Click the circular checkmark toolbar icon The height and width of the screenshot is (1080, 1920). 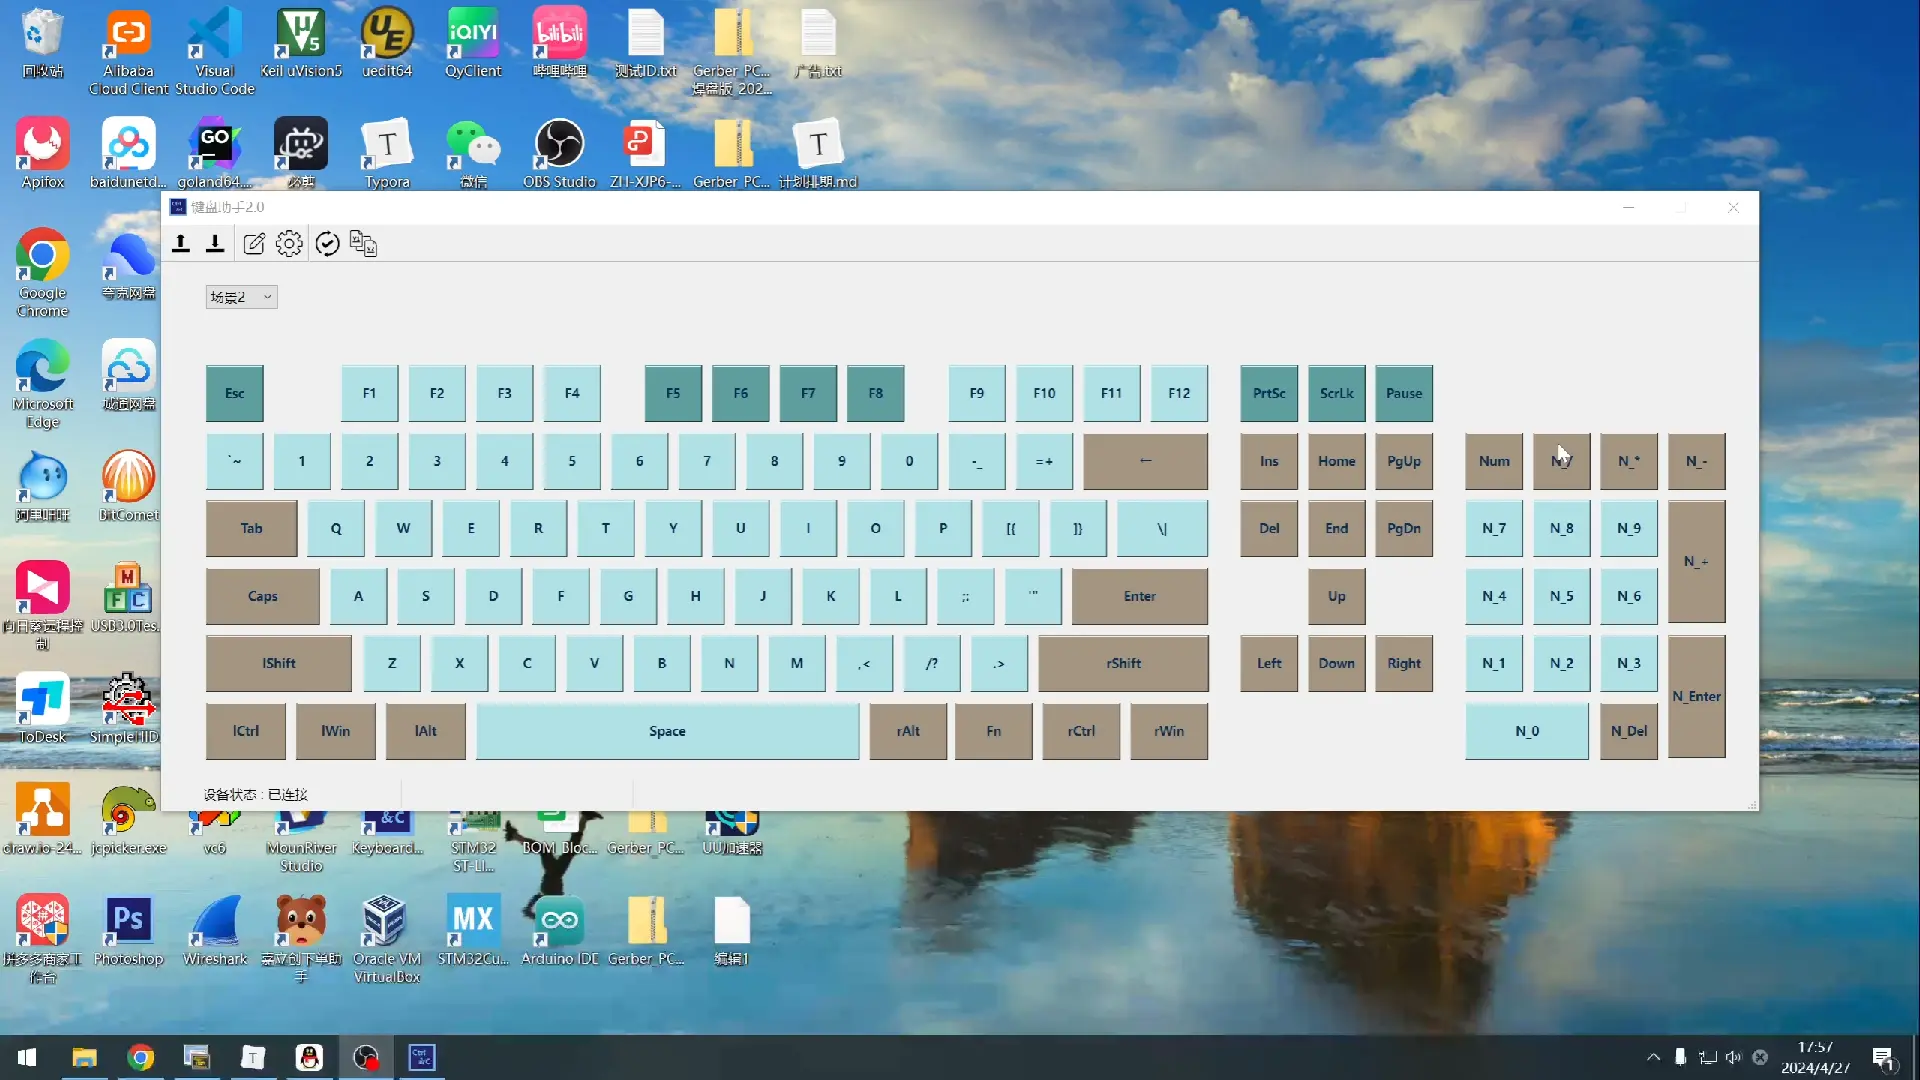pos(327,243)
